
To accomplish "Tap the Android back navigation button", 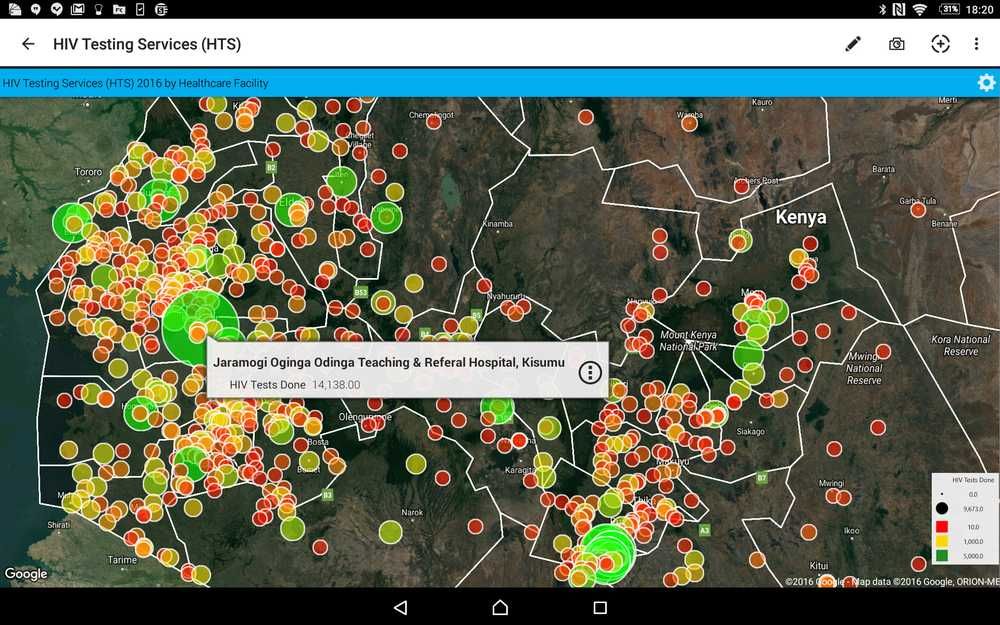I will click(x=400, y=607).
